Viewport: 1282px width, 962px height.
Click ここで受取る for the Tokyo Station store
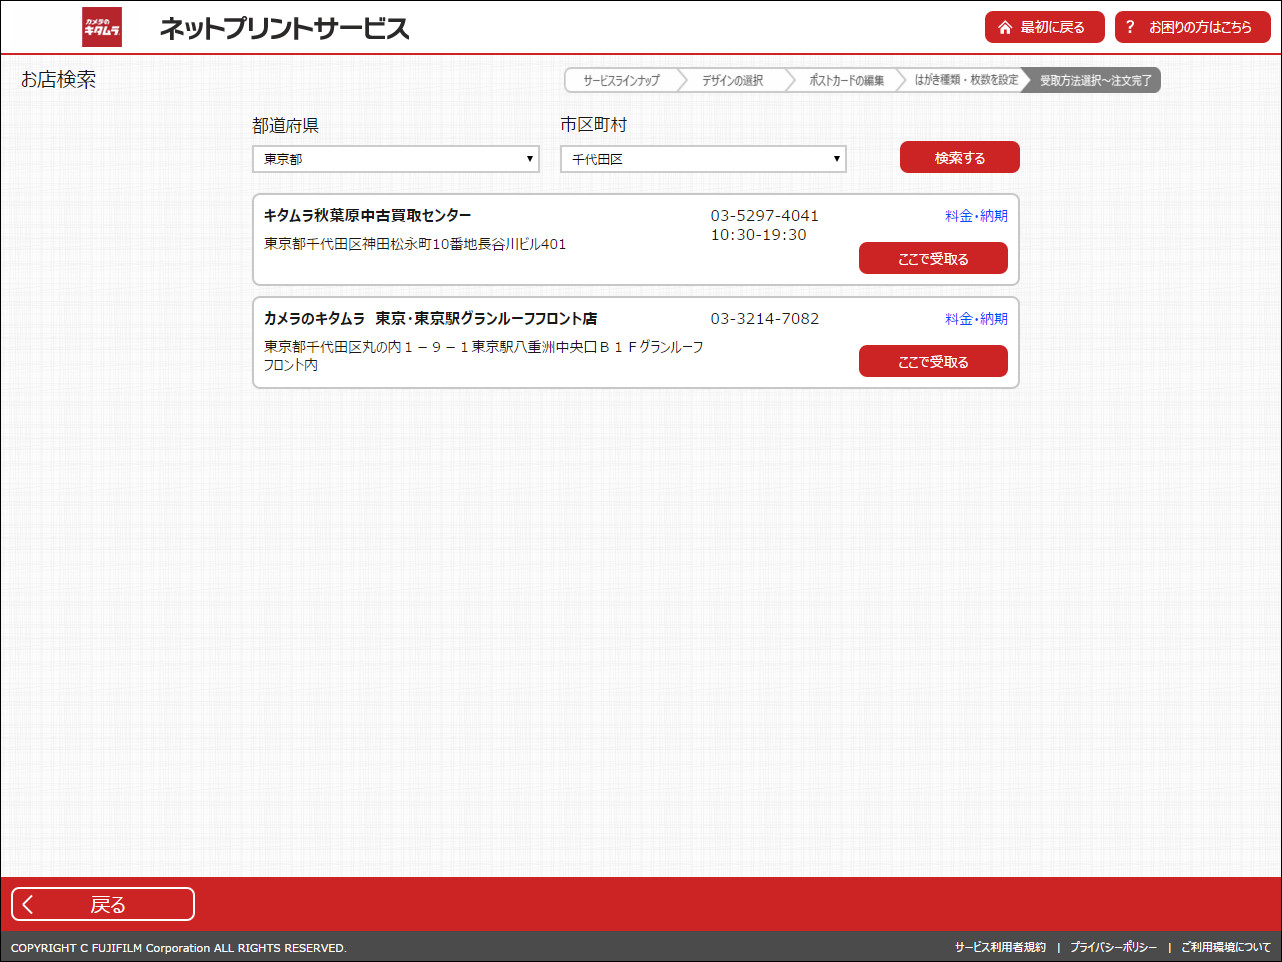click(x=933, y=361)
